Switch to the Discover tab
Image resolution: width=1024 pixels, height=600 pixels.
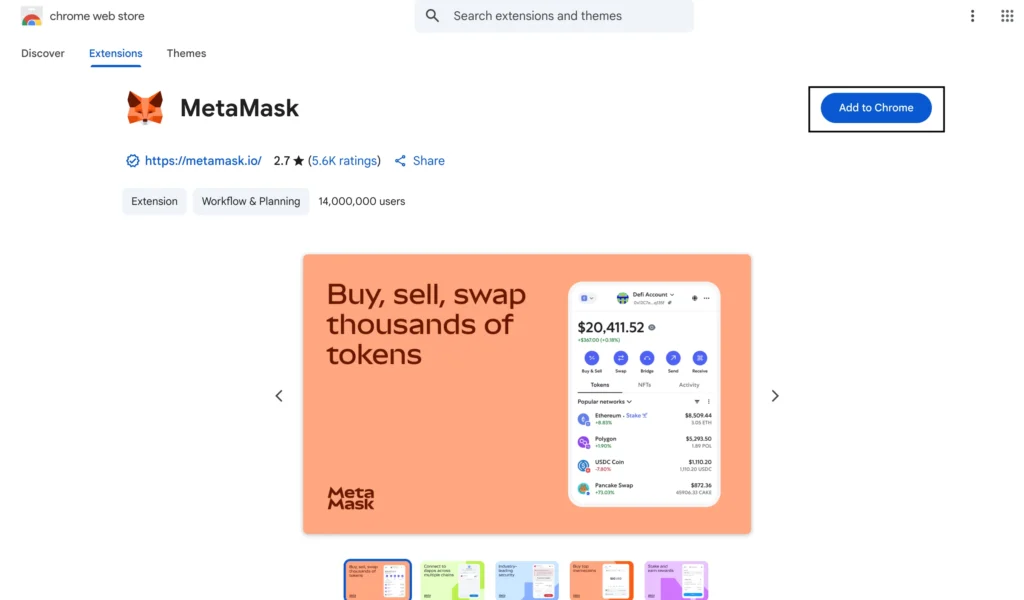(42, 54)
